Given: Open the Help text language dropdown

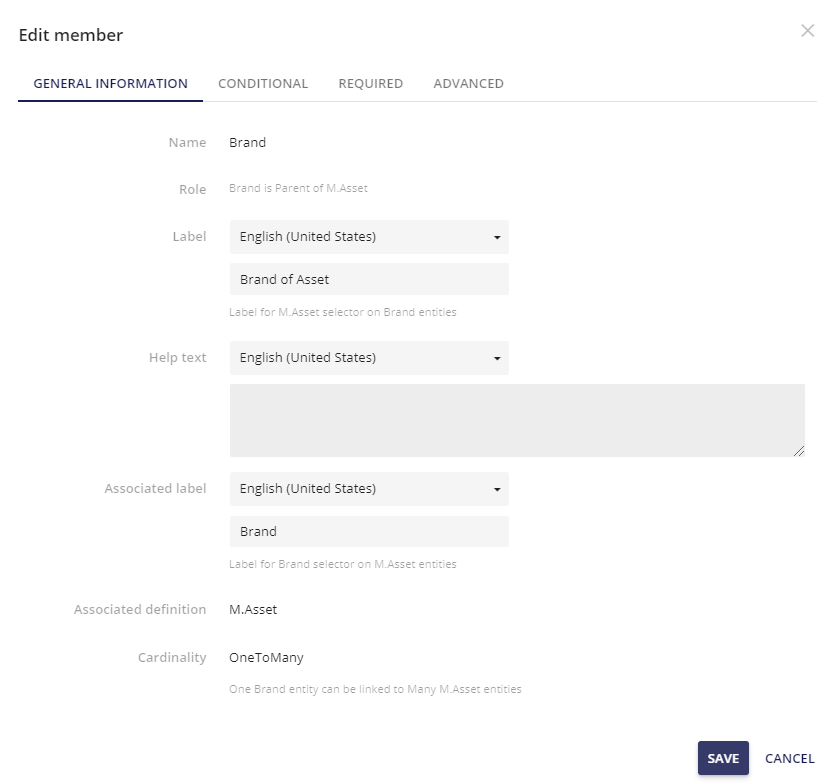Looking at the screenshot, I should (368, 357).
